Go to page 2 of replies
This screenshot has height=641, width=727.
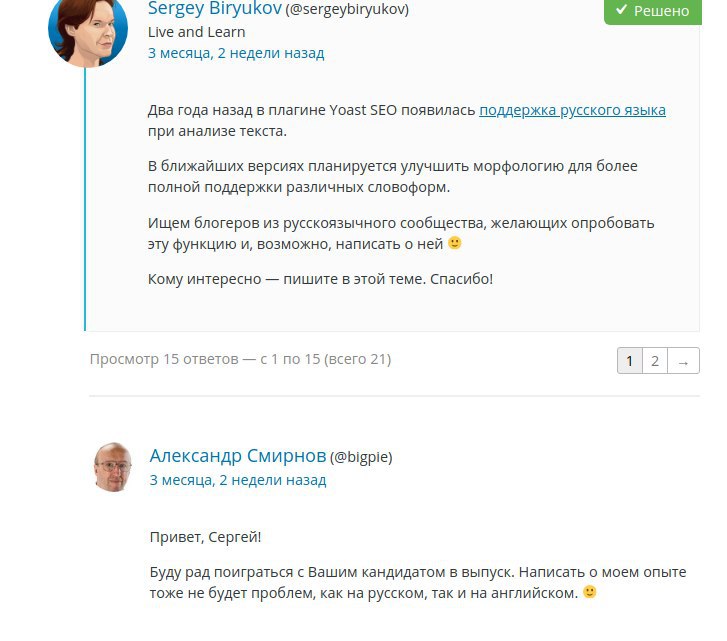pyautogui.click(x=655, y=361)
